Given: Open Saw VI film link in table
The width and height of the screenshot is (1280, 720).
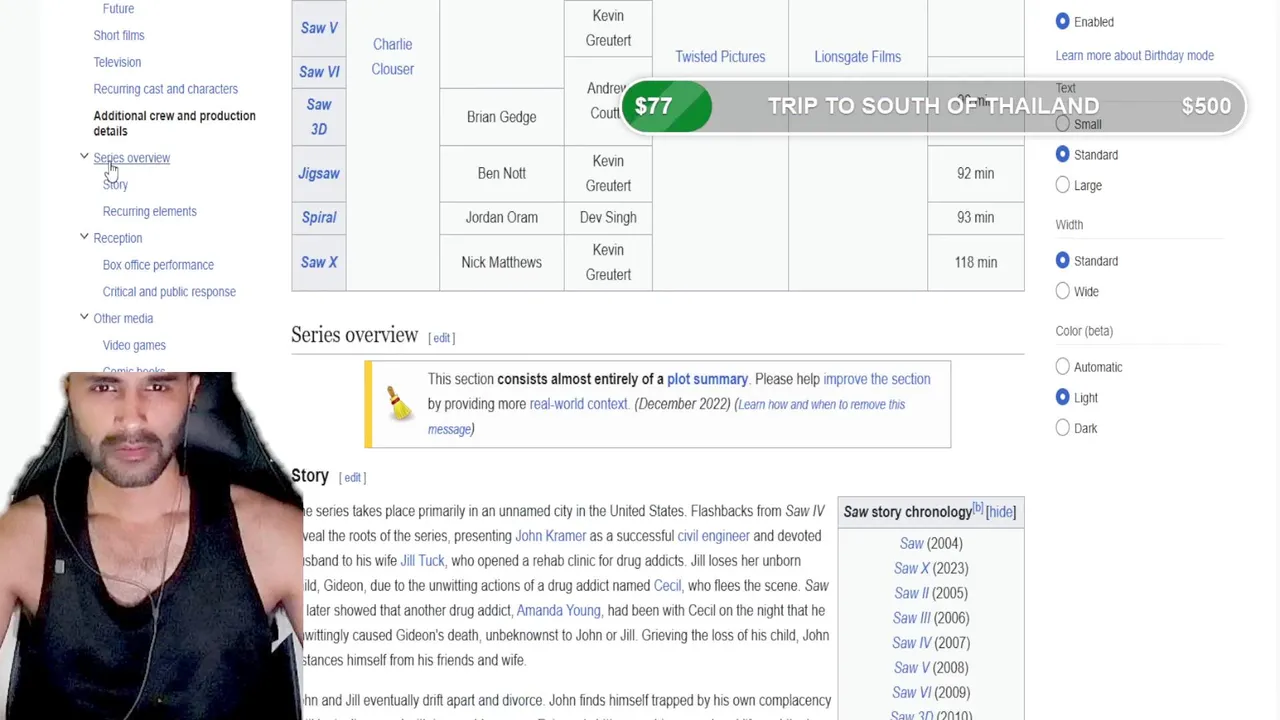Looking at the screenshot, I should [319, 72].
